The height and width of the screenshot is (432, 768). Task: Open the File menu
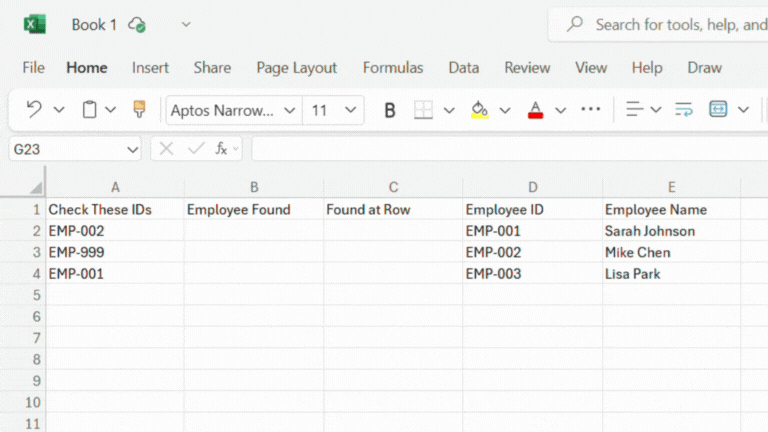pyautogui.click(x=33, y=68)
